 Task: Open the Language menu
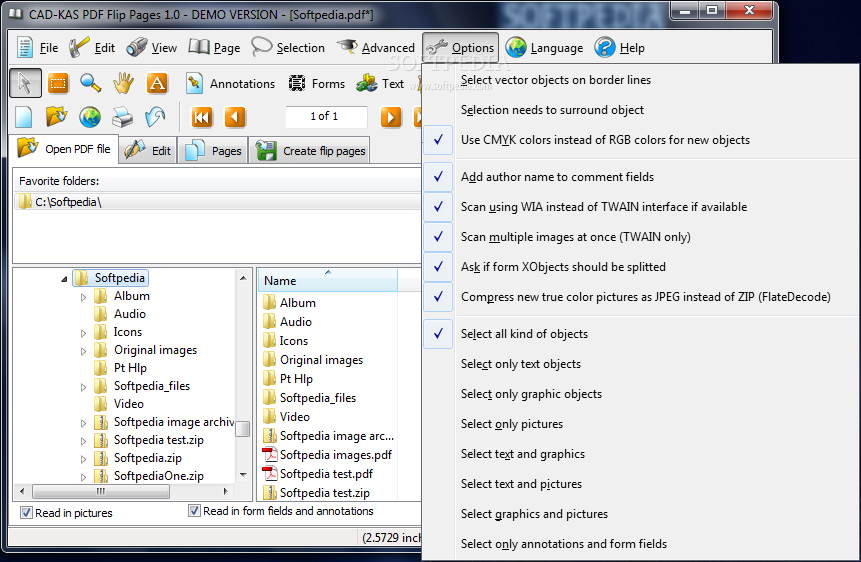point(545,48)
